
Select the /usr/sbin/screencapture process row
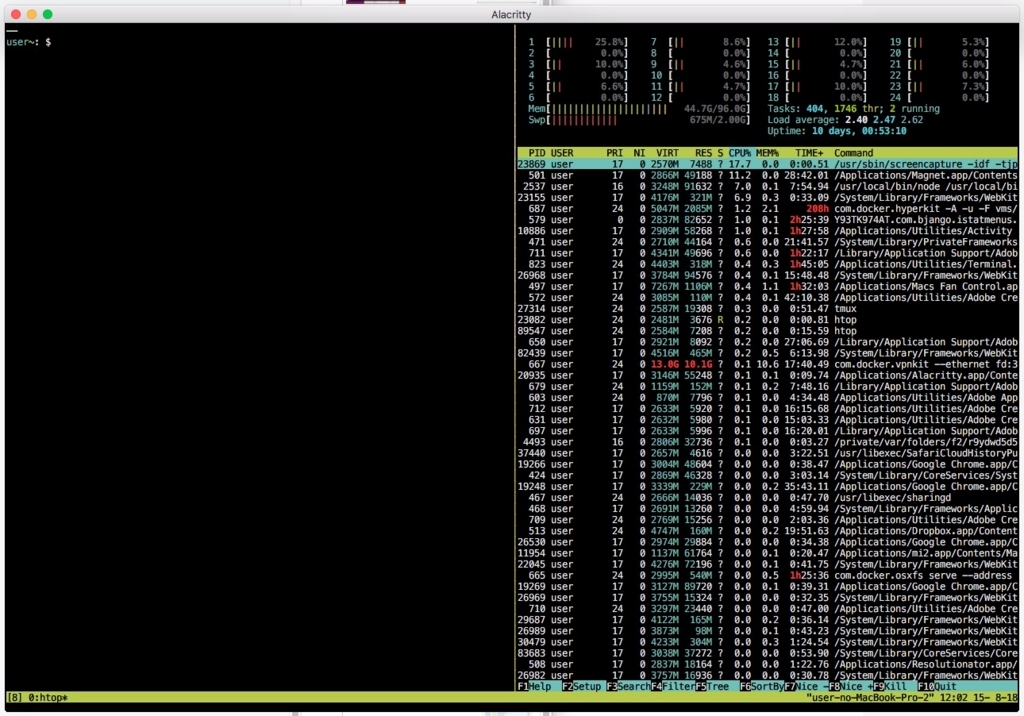click(767, 164)
